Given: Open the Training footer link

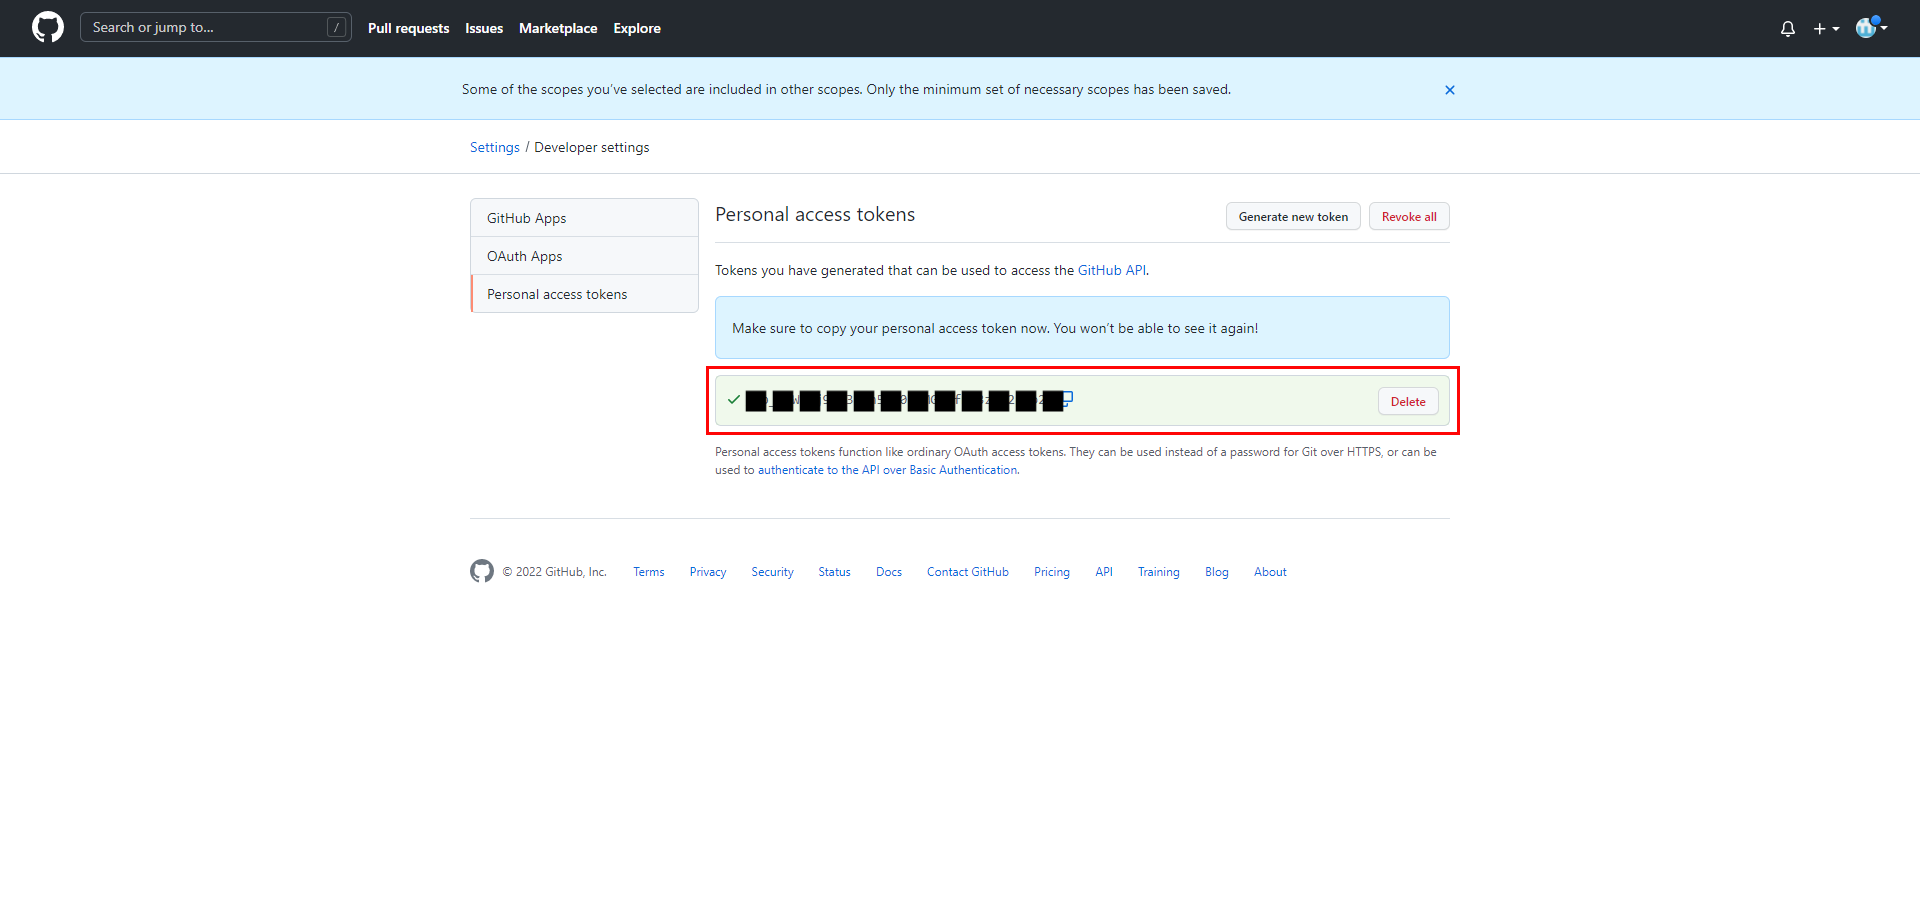Looking at the screenshot, I should tap(1159, 572).
